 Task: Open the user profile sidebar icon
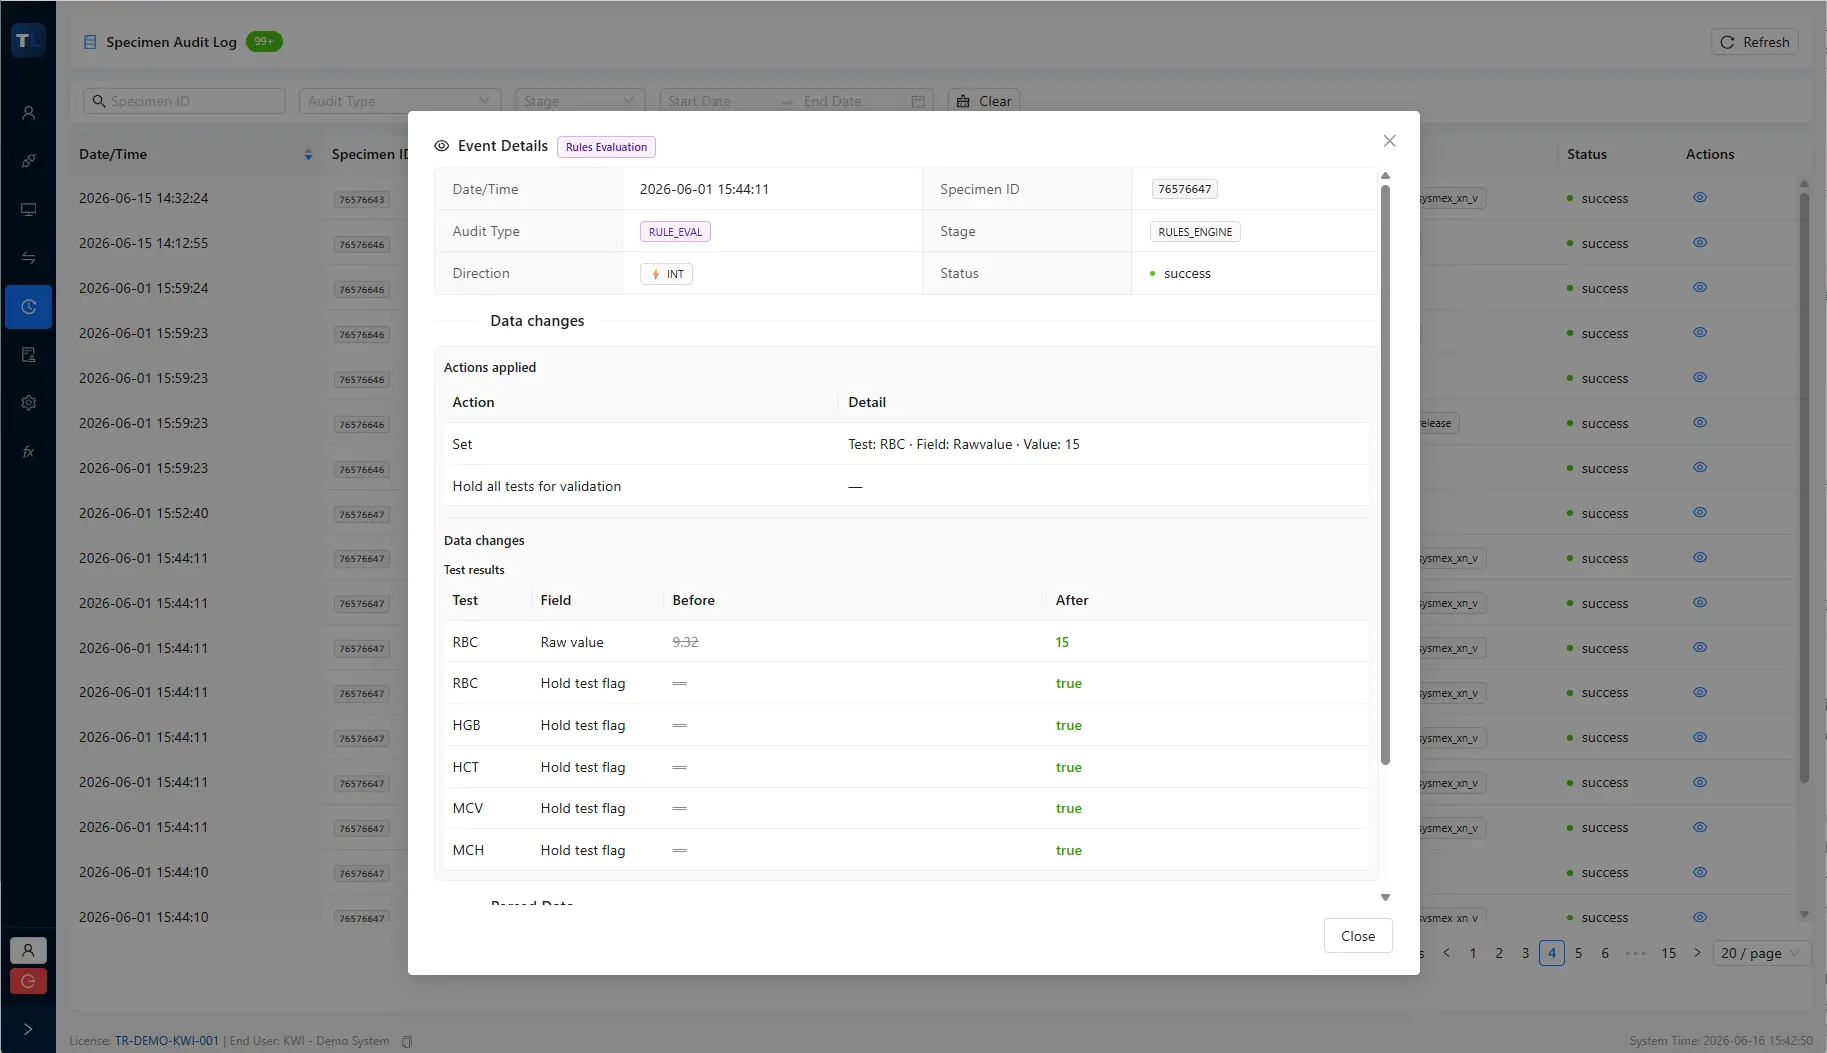tap(28, 113)
